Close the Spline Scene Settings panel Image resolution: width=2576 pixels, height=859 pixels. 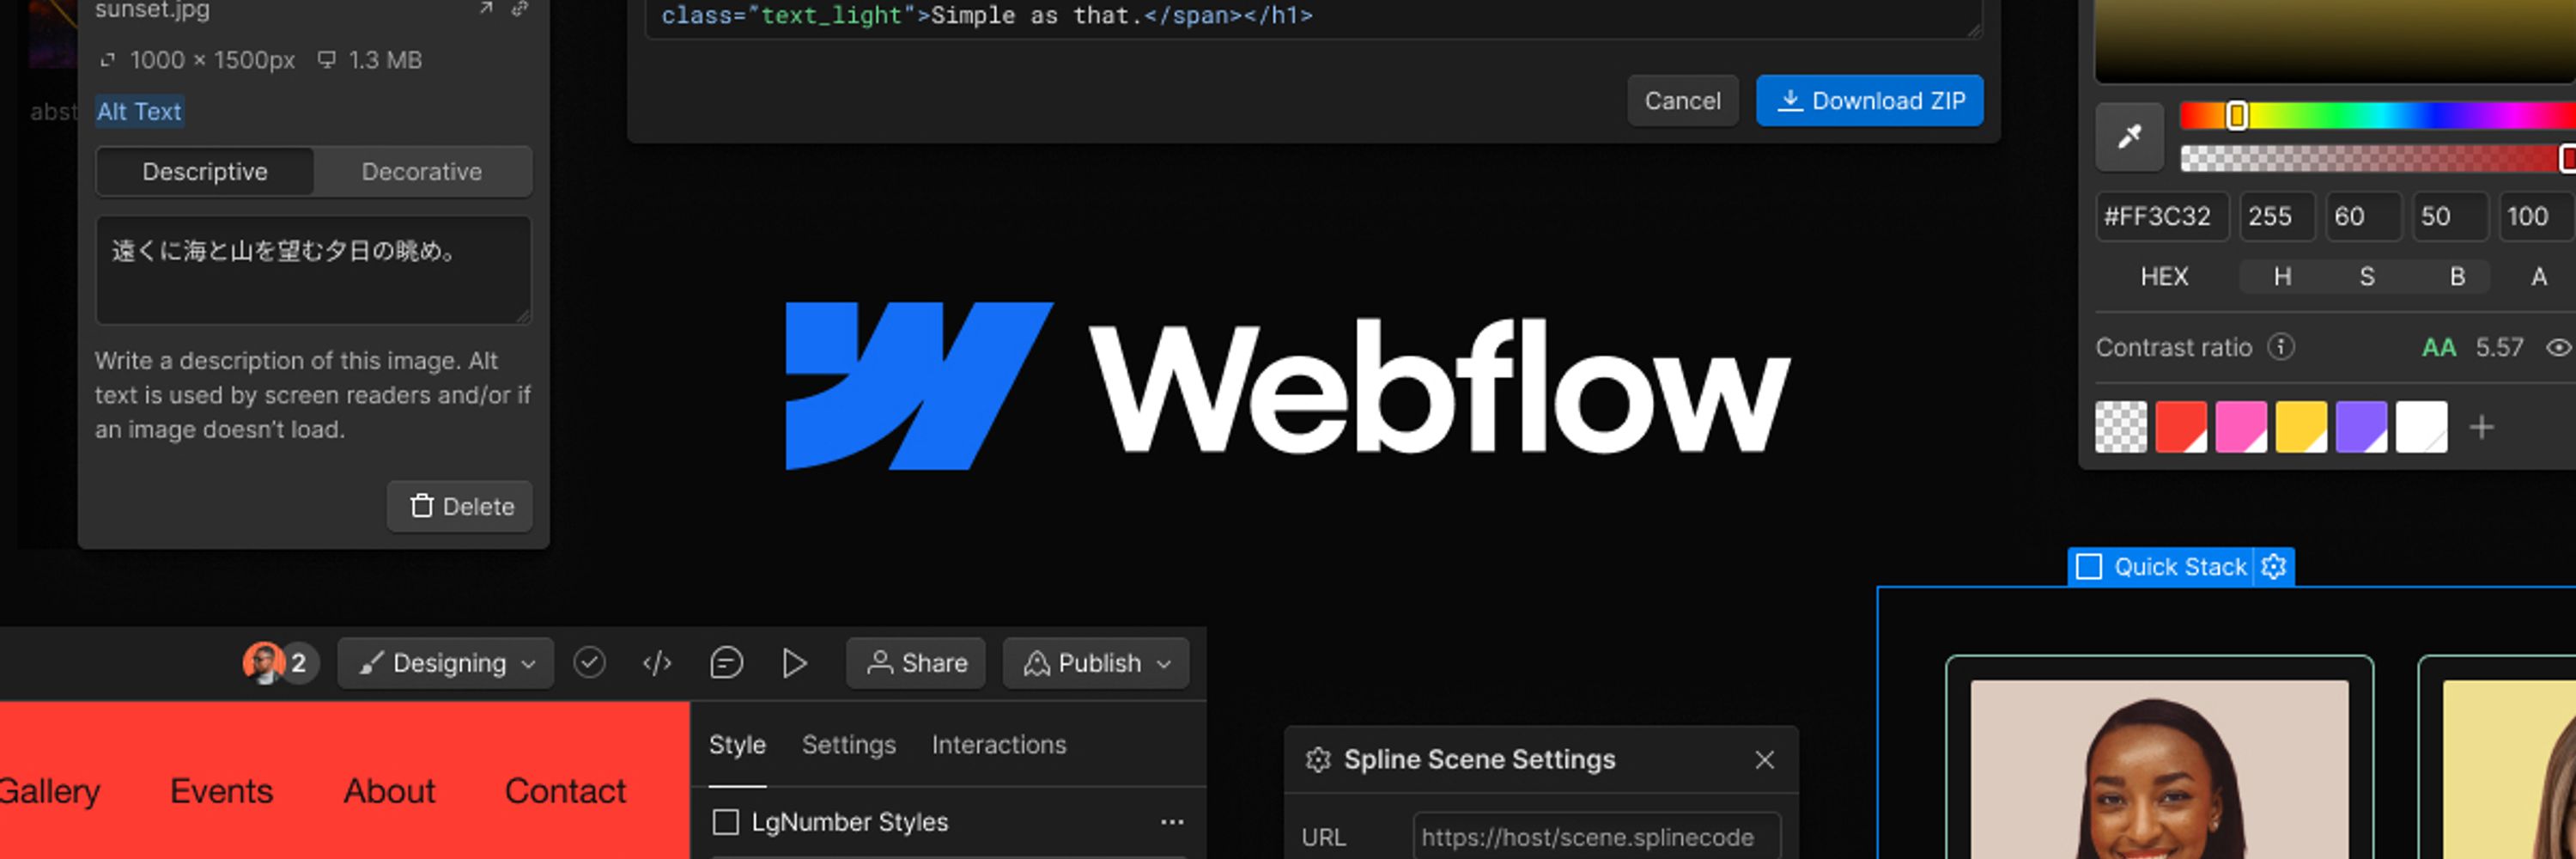pos(1765,760)
